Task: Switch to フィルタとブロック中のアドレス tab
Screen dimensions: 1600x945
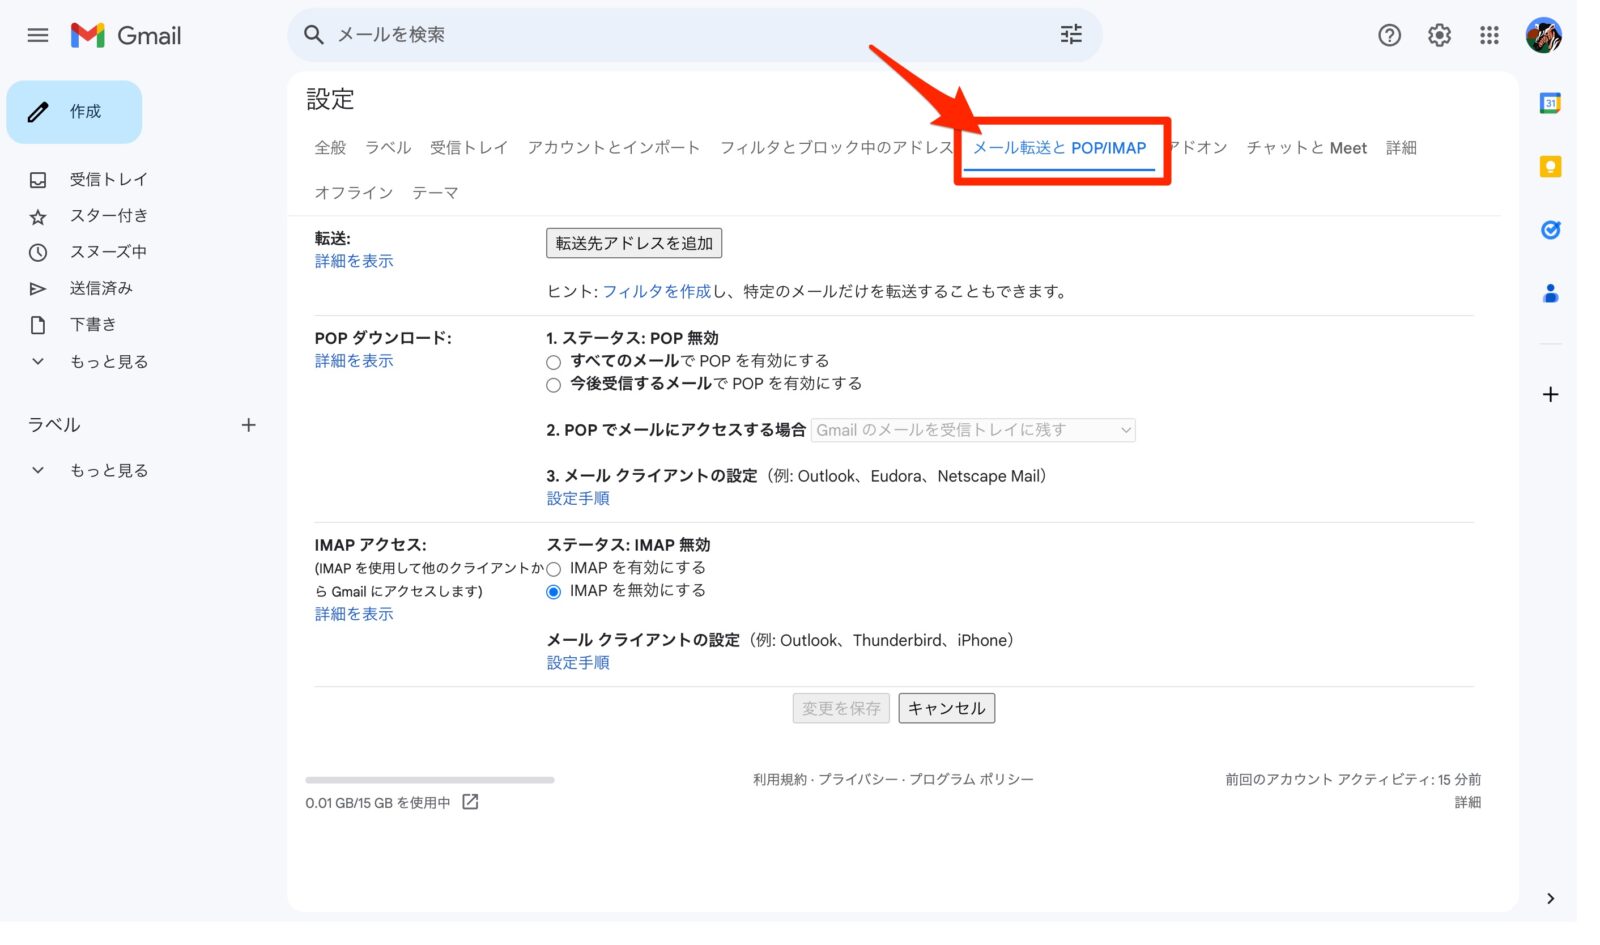Action: click(836, 148)
